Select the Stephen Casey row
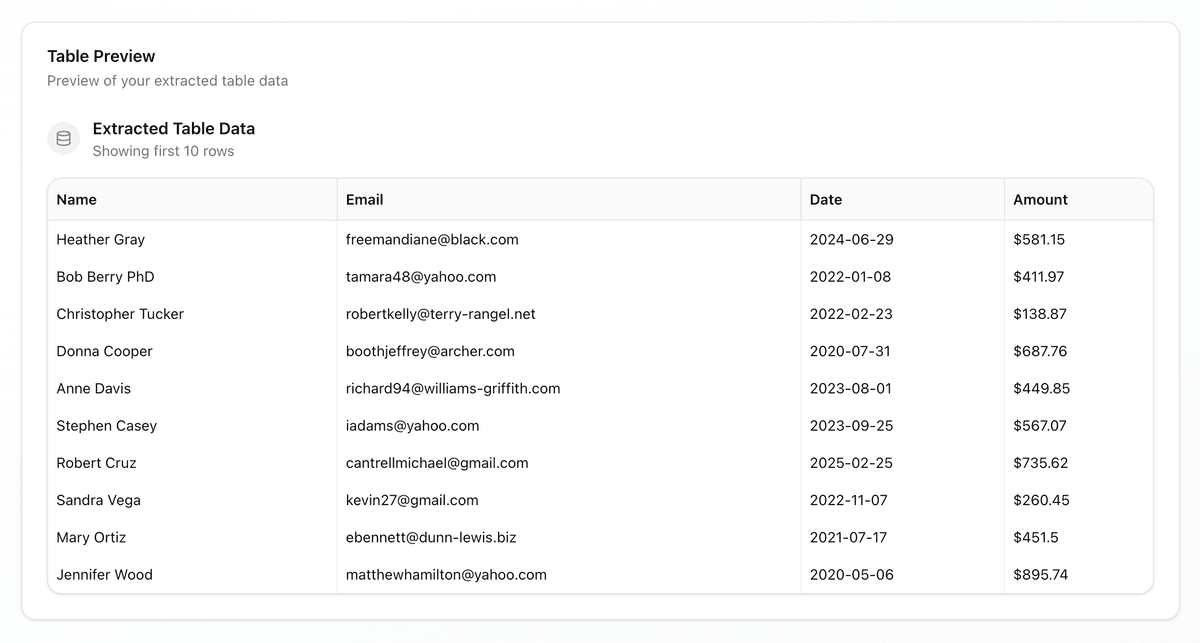The width and height of the screenshot is (1200, 643). tap(107, 425)
